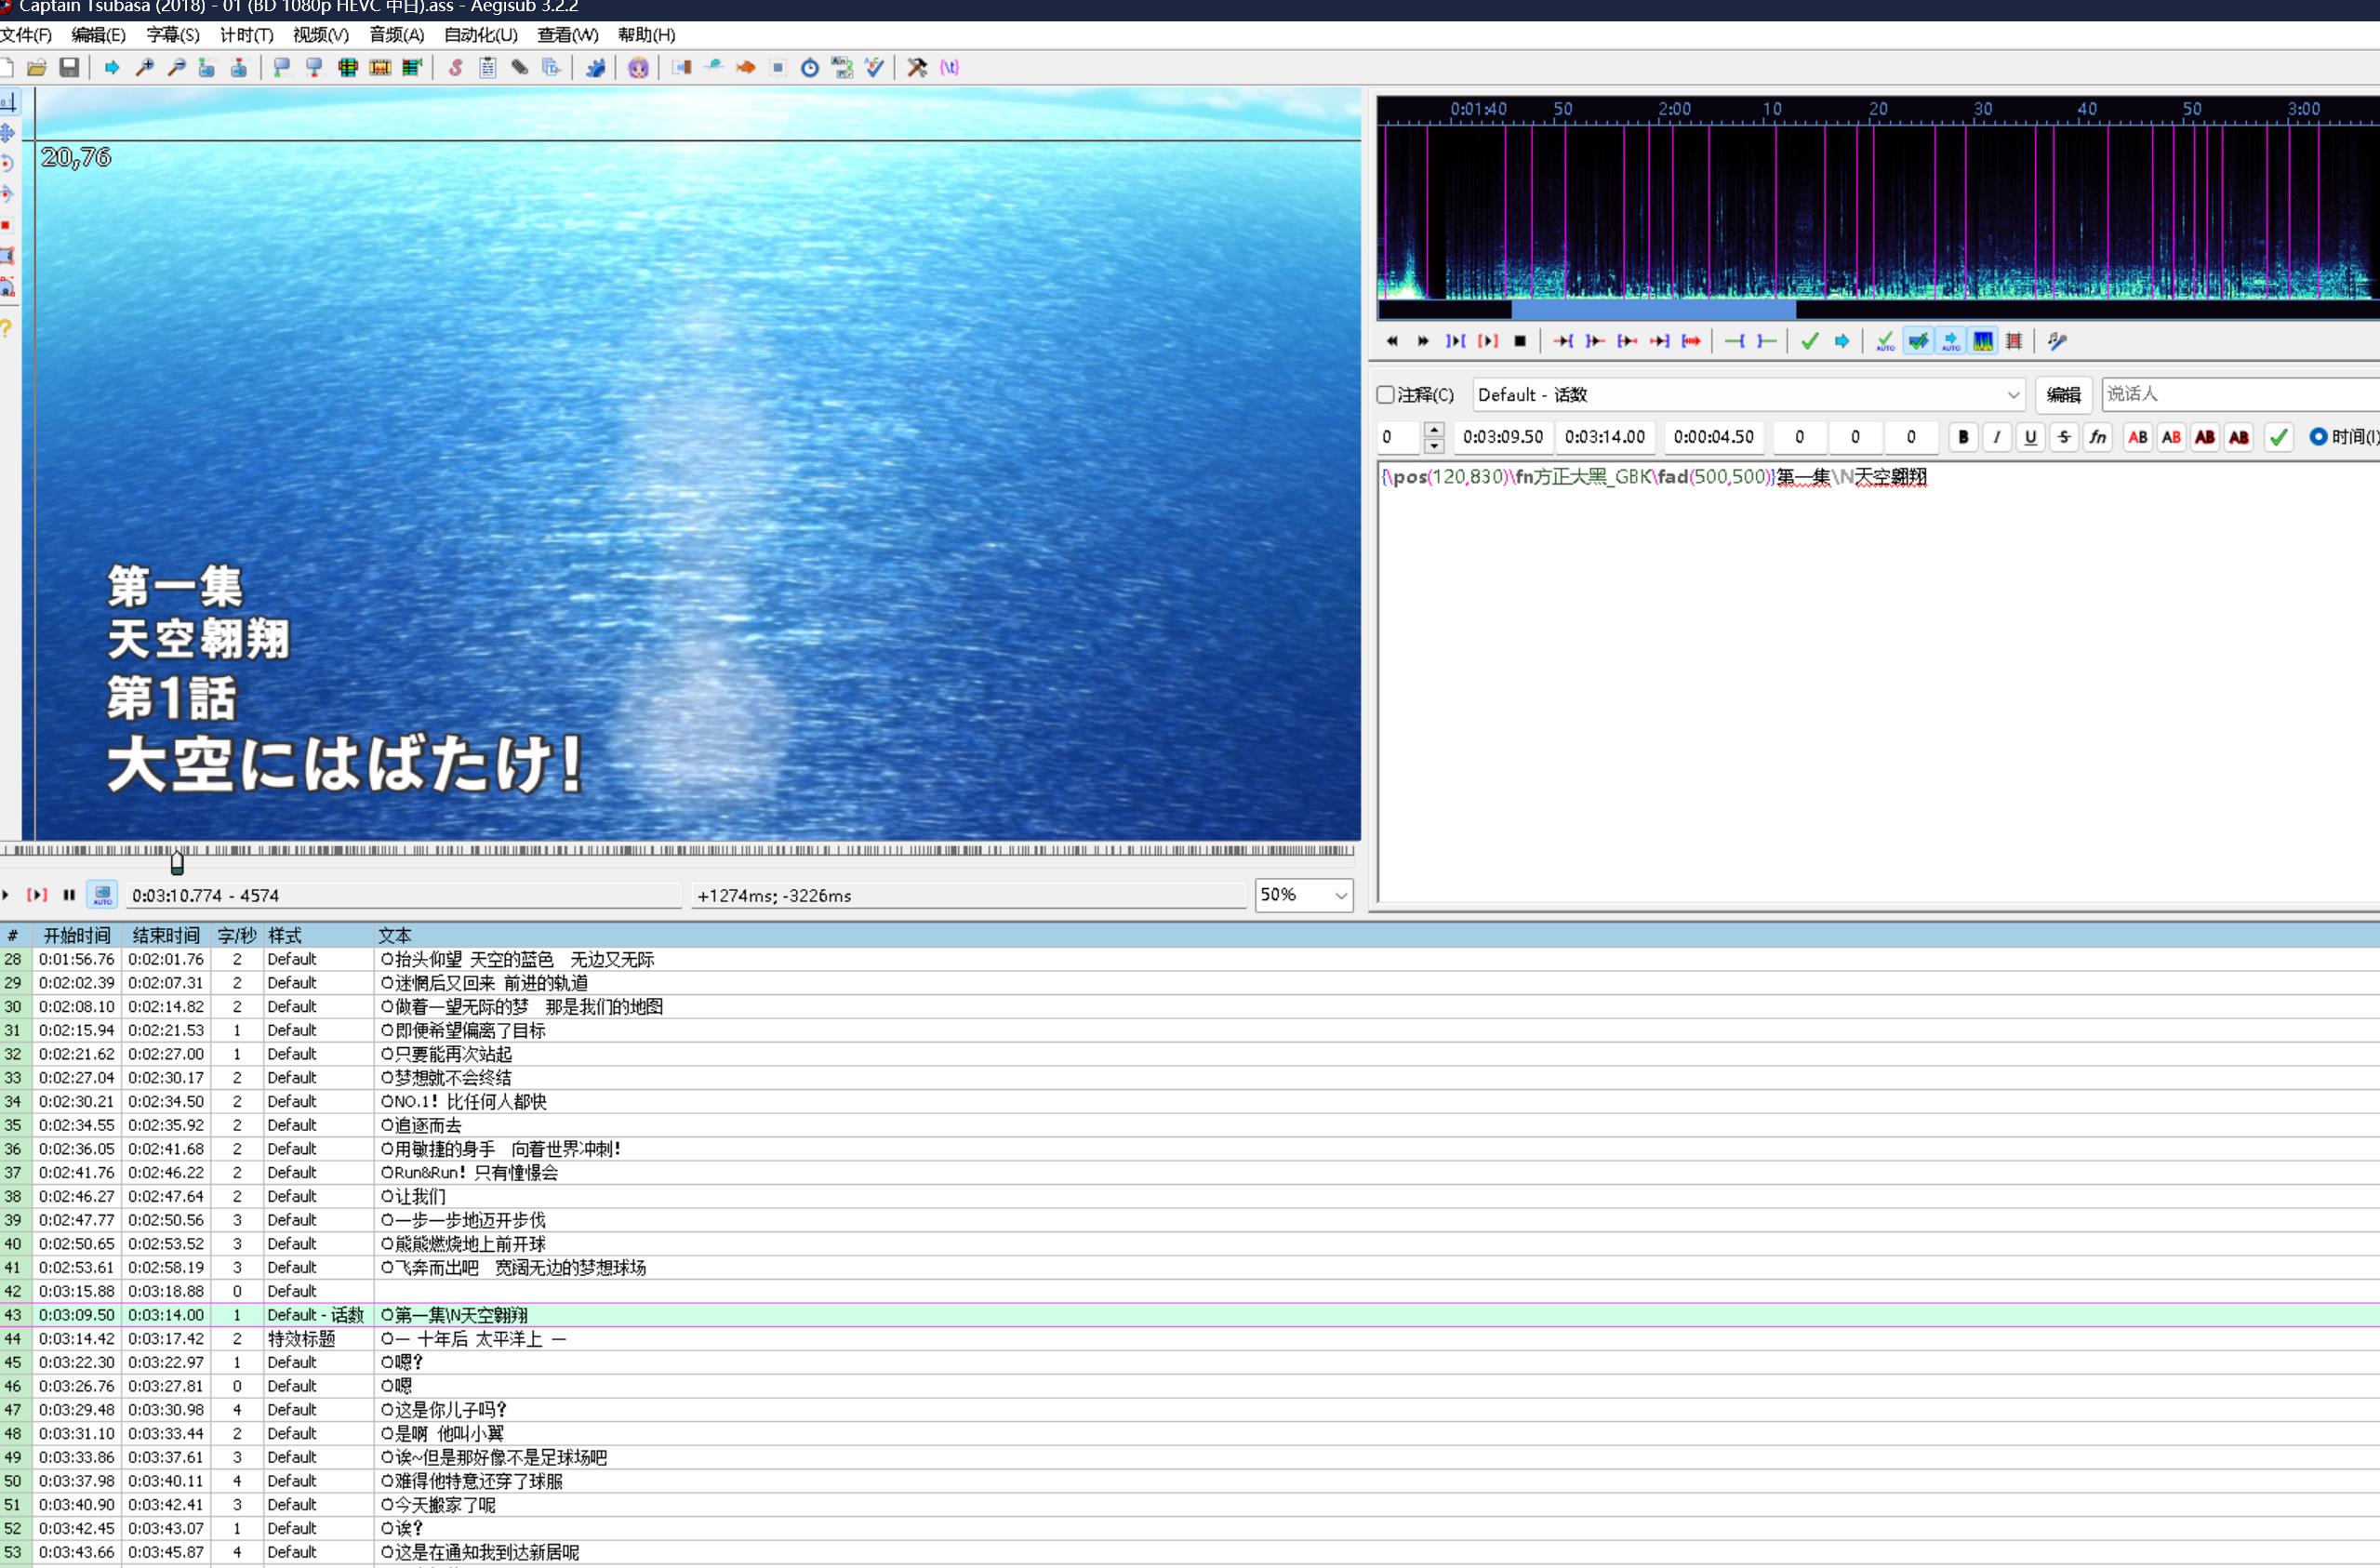Open the Translation Assistant anime face icon
The height and width of the screenshot is (1568, 2380).
pyautogui.click(x=638, y=68)
